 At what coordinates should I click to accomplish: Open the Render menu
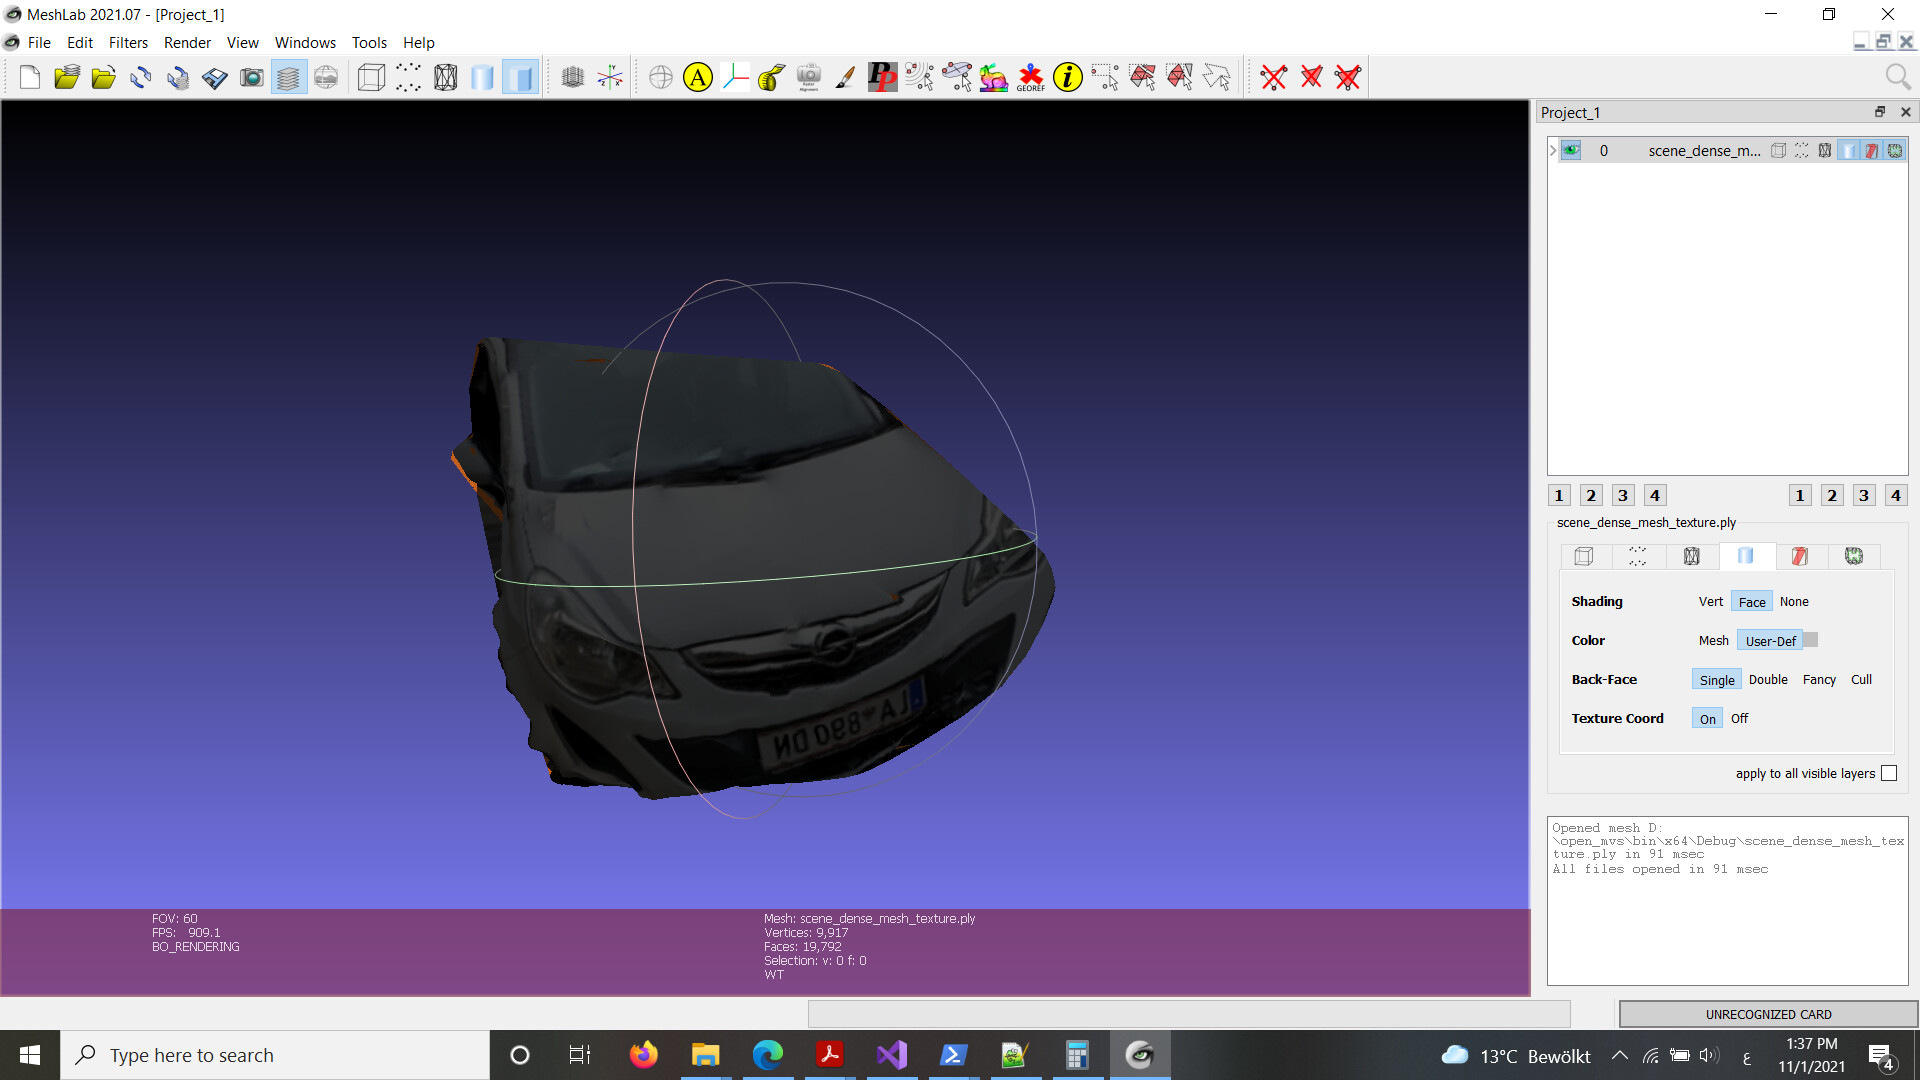[187, 43]
